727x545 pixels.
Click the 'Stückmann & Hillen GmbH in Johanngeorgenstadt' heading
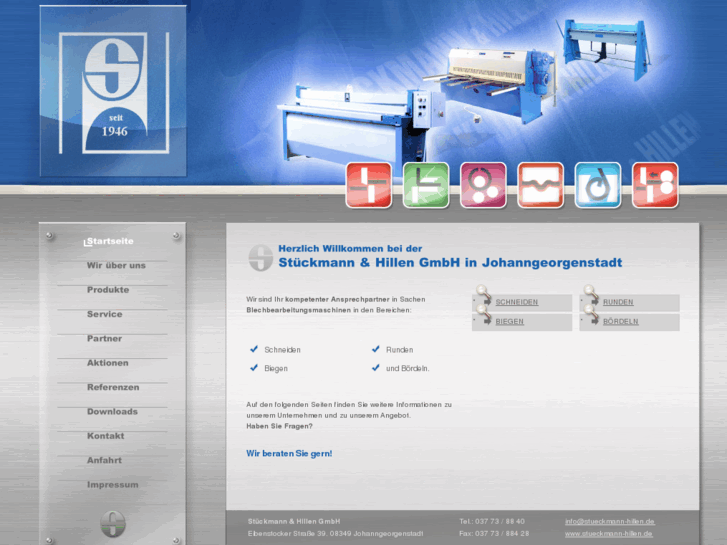(450, 263)
